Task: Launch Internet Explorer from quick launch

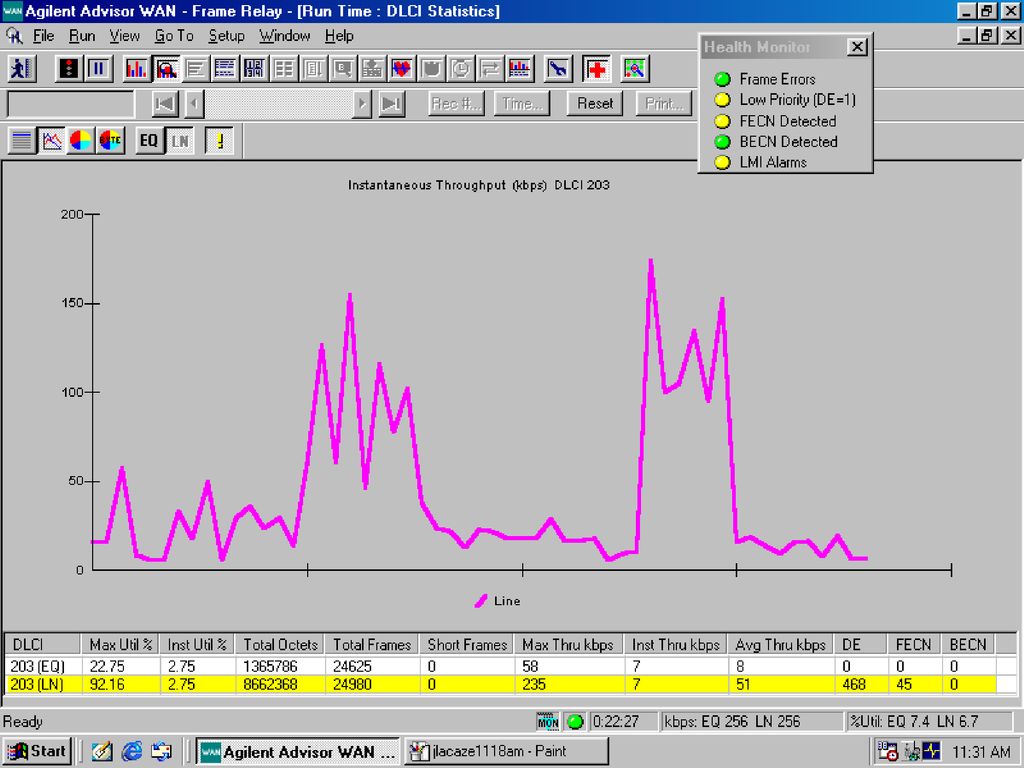Action: click(x=132, y=751)
